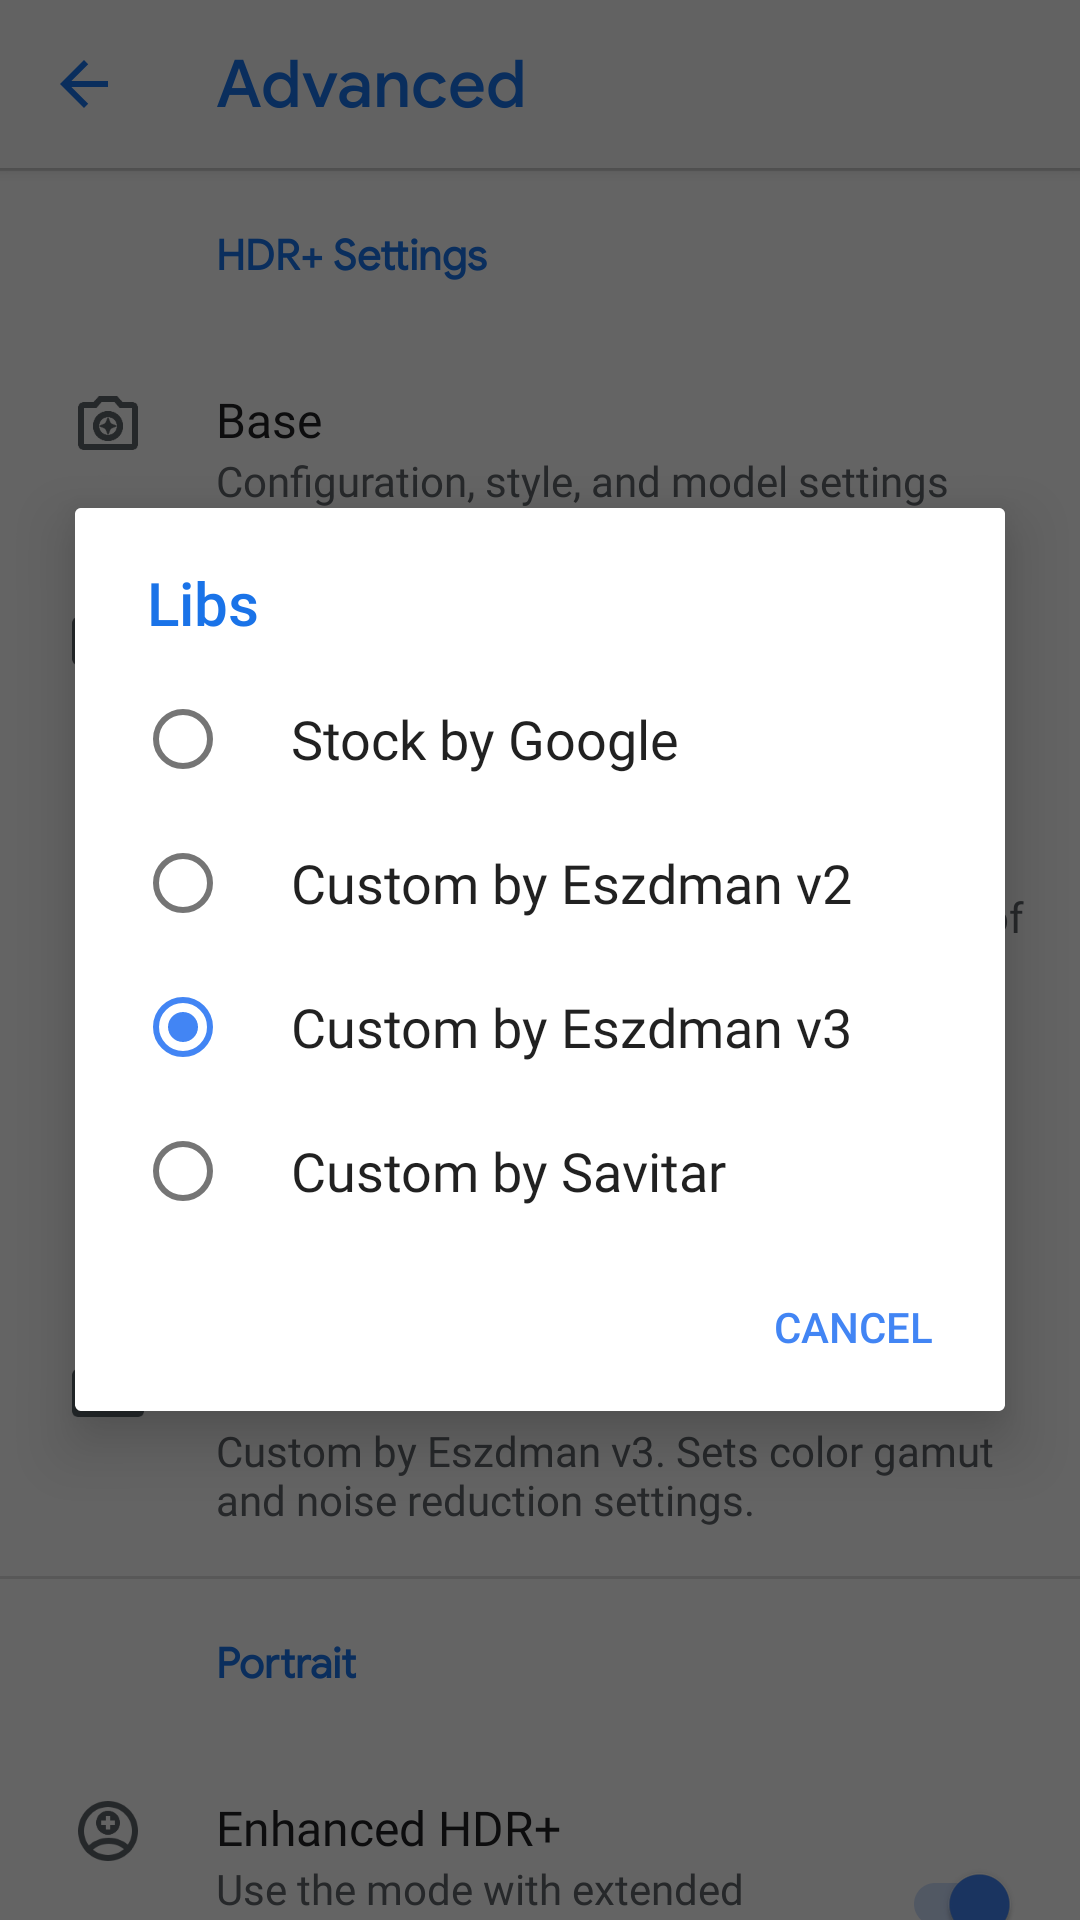Screen dimensions: 1080x1920
Task: Click the Stock by Google label
Action: tap(484, 742)
